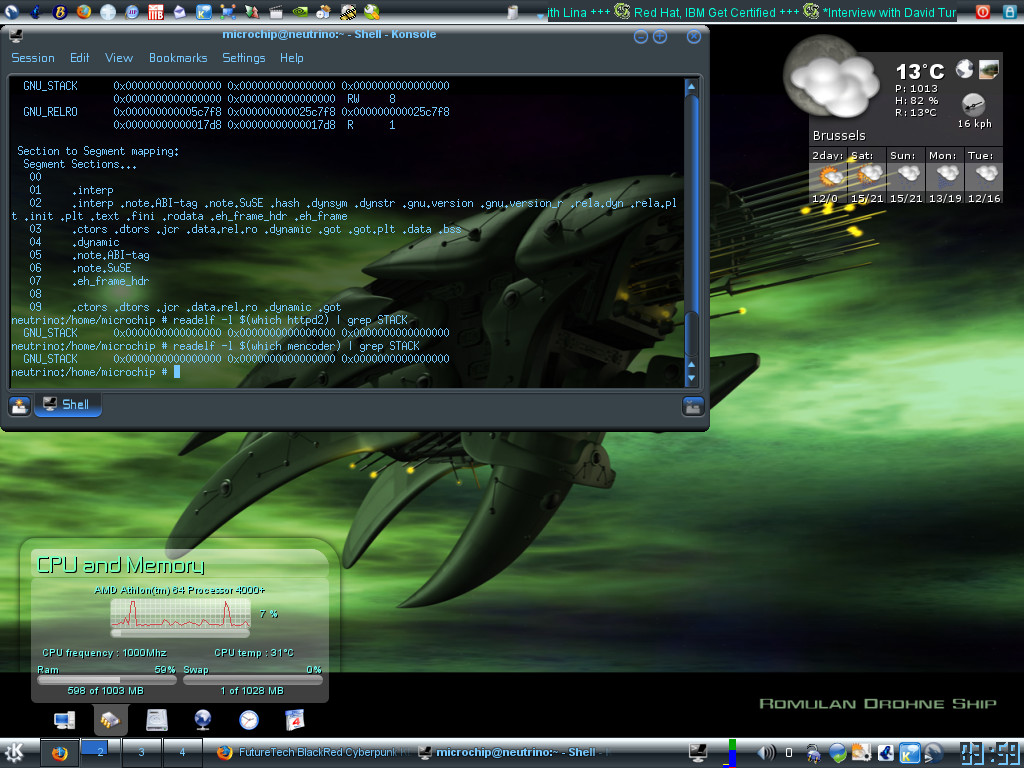Click the CPU usage graph in widget
The width and height of the screenshot is (1024, 768).
tap(180, 615)
